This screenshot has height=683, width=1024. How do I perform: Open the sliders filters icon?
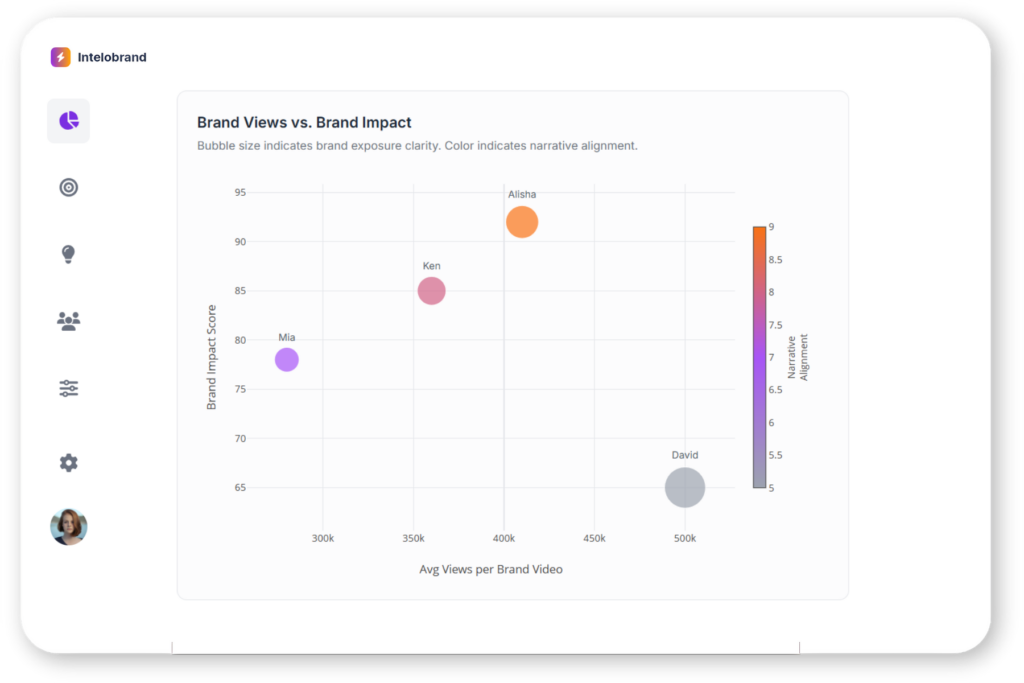[x=68, y=388]
